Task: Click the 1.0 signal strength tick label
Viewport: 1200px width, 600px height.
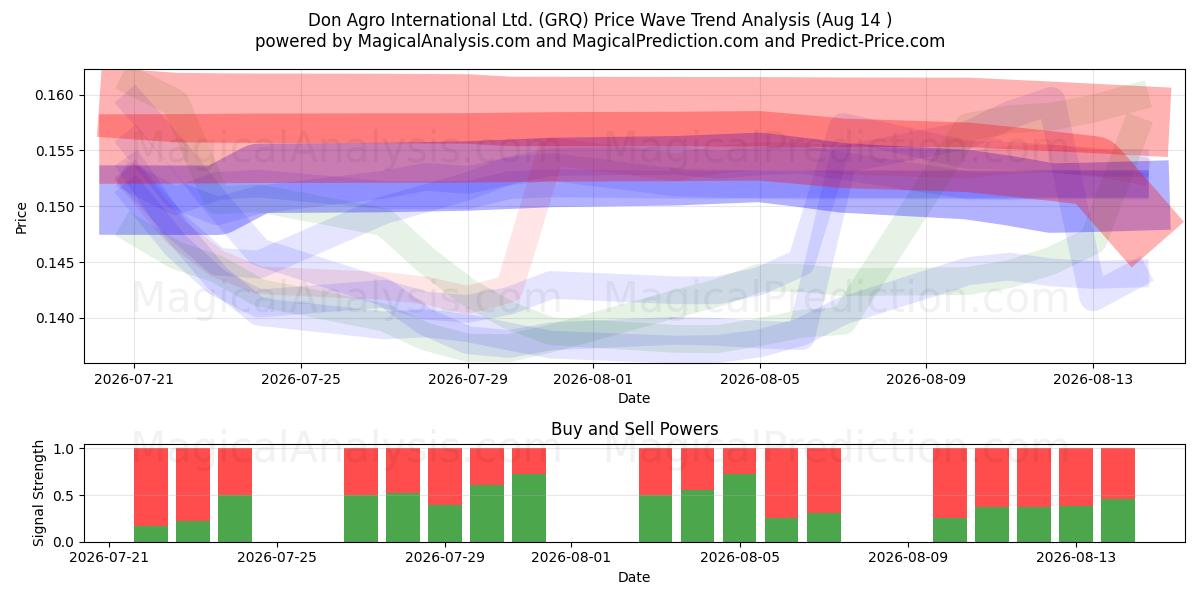Action: tap(66, 449)
